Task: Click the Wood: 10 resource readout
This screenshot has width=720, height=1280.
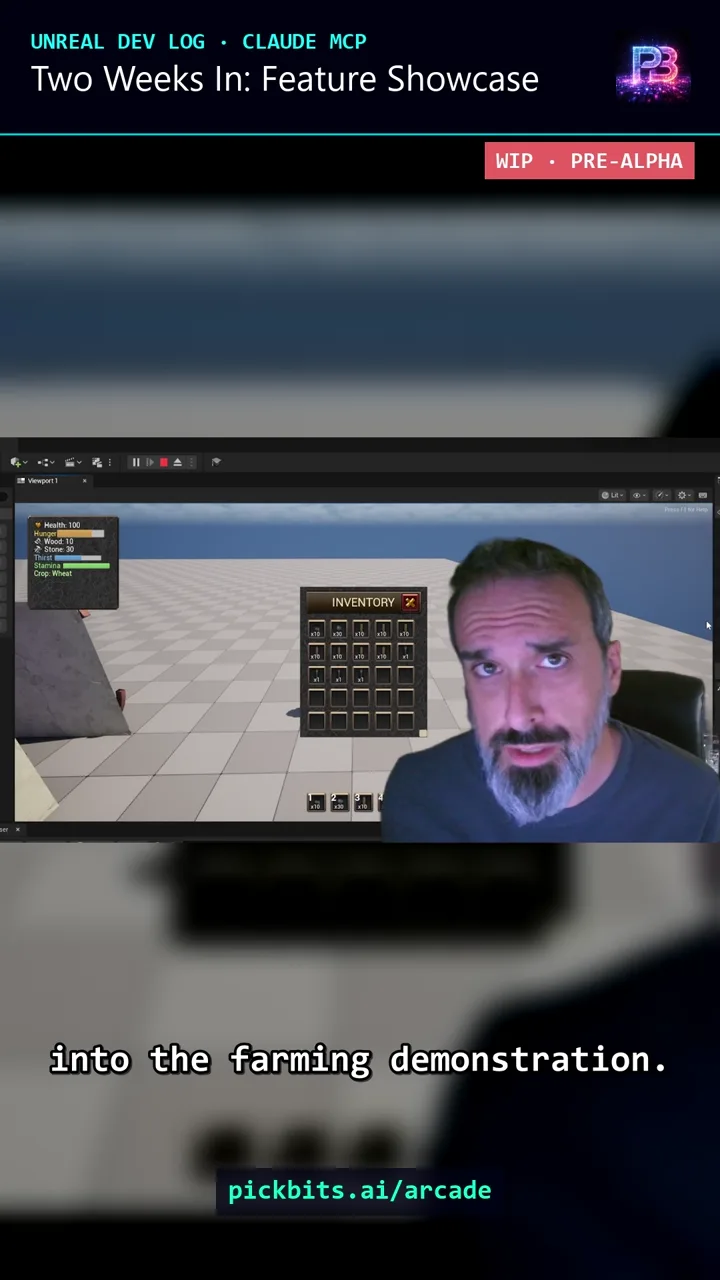Action: point(54,542)
